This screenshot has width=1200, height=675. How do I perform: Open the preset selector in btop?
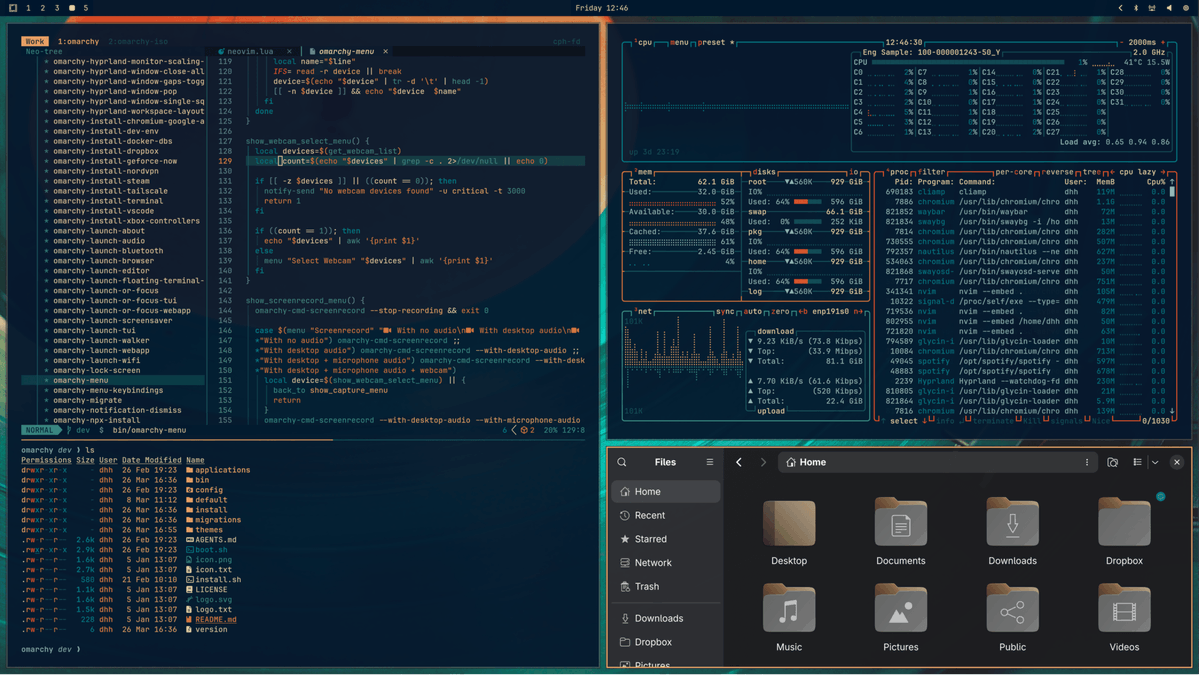(x=712, y=43)
